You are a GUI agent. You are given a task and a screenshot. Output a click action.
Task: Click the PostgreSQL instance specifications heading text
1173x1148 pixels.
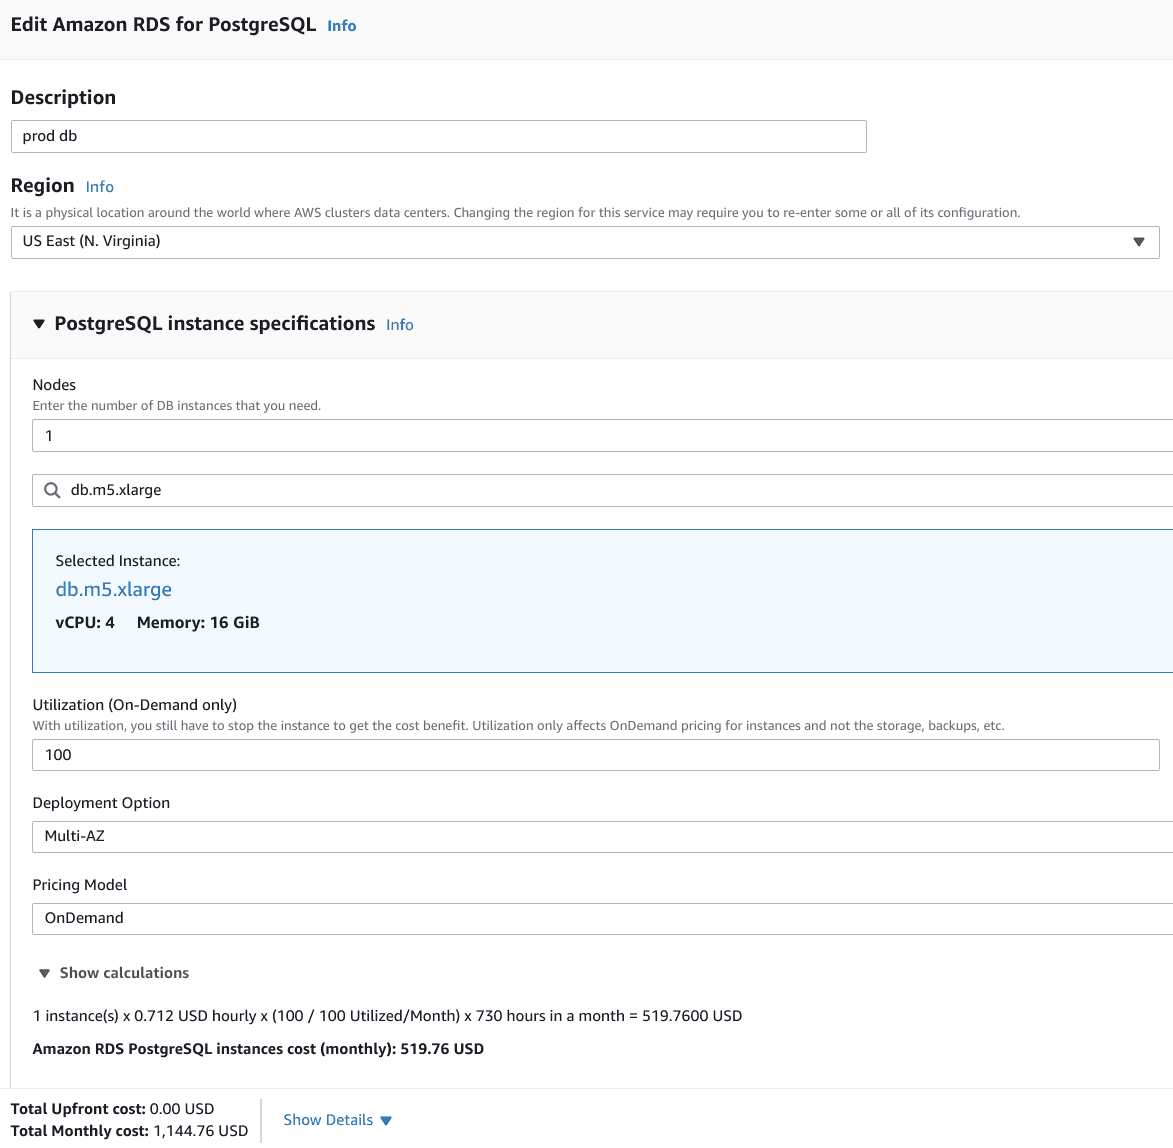click(x=214, y=324)
